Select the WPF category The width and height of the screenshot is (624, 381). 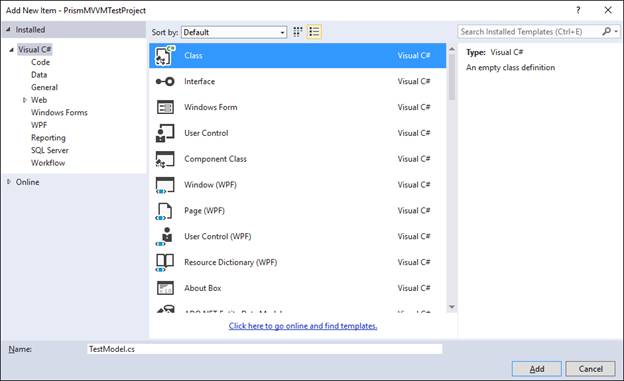click(39, 125)
